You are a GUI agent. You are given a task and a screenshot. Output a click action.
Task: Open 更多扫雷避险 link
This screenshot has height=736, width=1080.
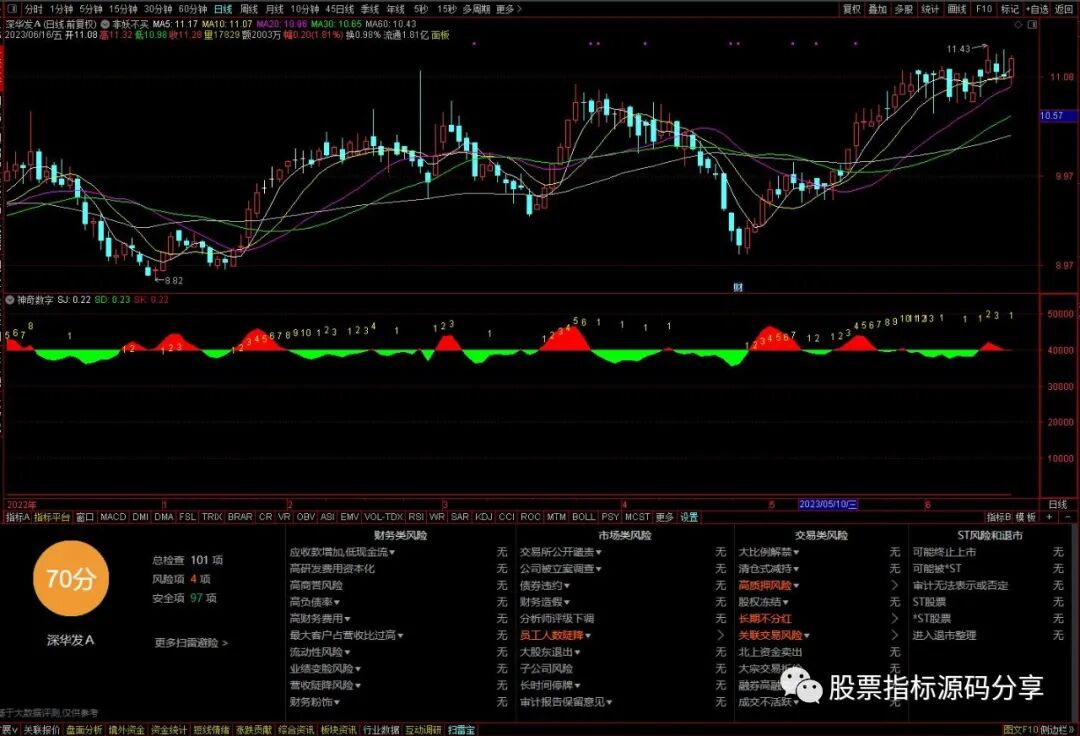pyautogui.click(x=191, y=642)
